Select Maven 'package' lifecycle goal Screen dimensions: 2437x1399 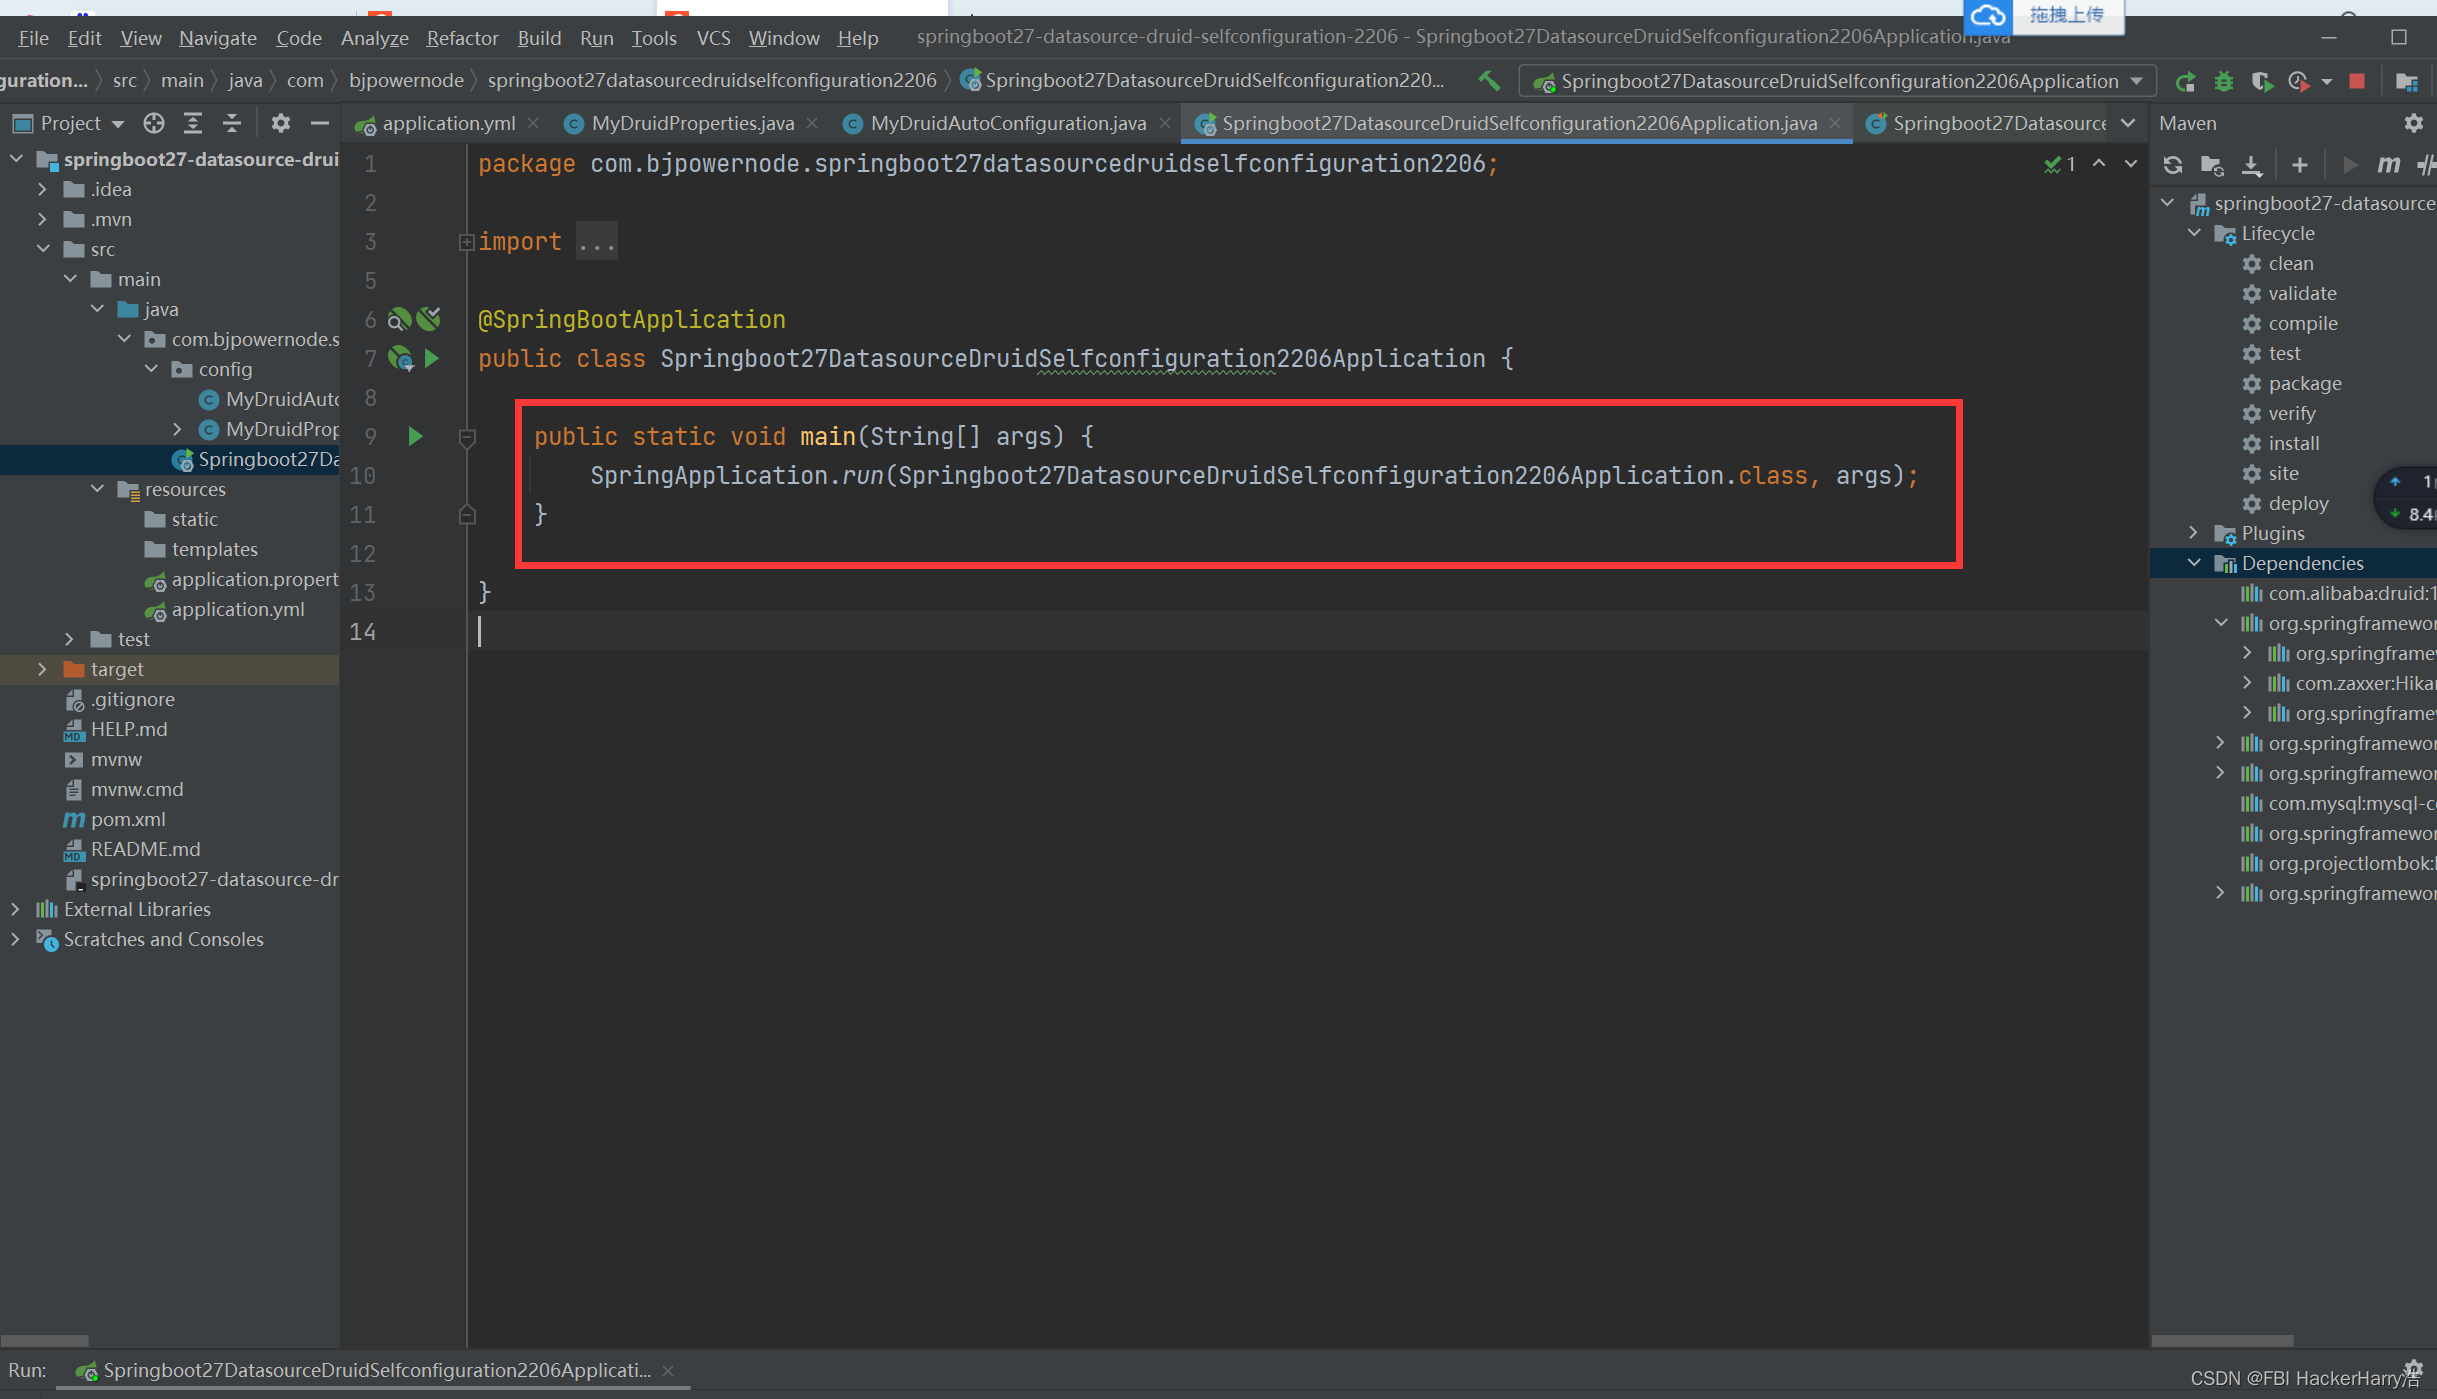(x=2304, y=383)
